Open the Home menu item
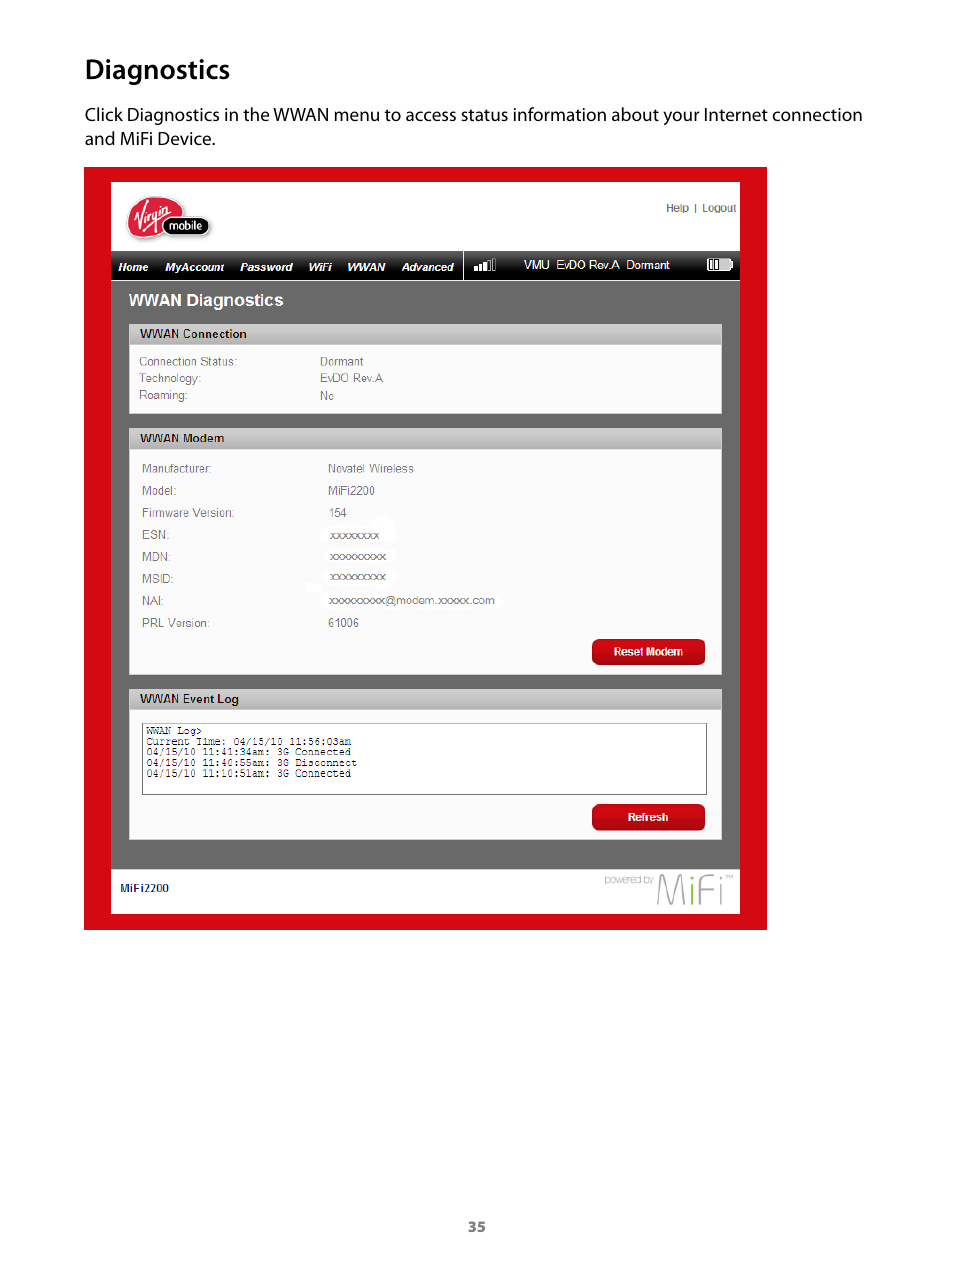This screenshot has width=954, height=1270. click(x=133, y=267)
